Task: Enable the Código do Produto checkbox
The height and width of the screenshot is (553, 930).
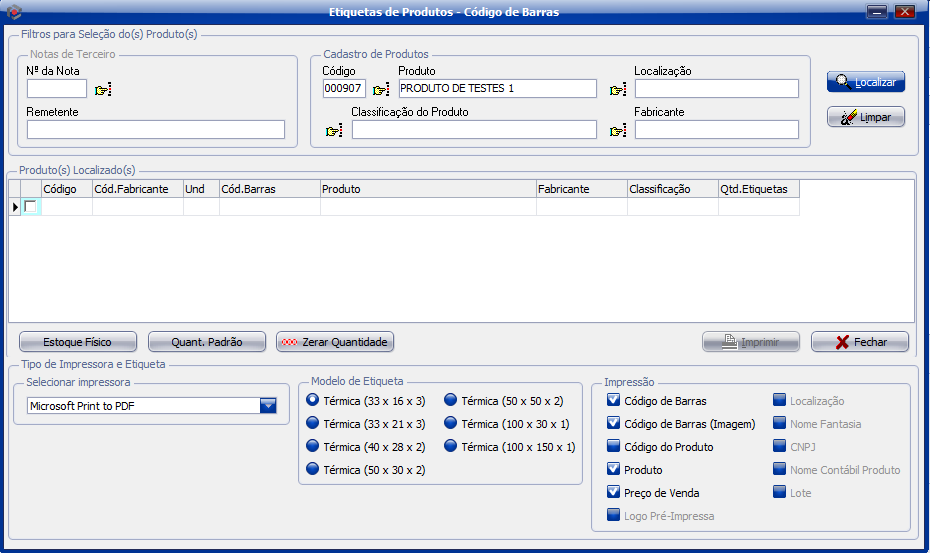Action: point(614,447)
